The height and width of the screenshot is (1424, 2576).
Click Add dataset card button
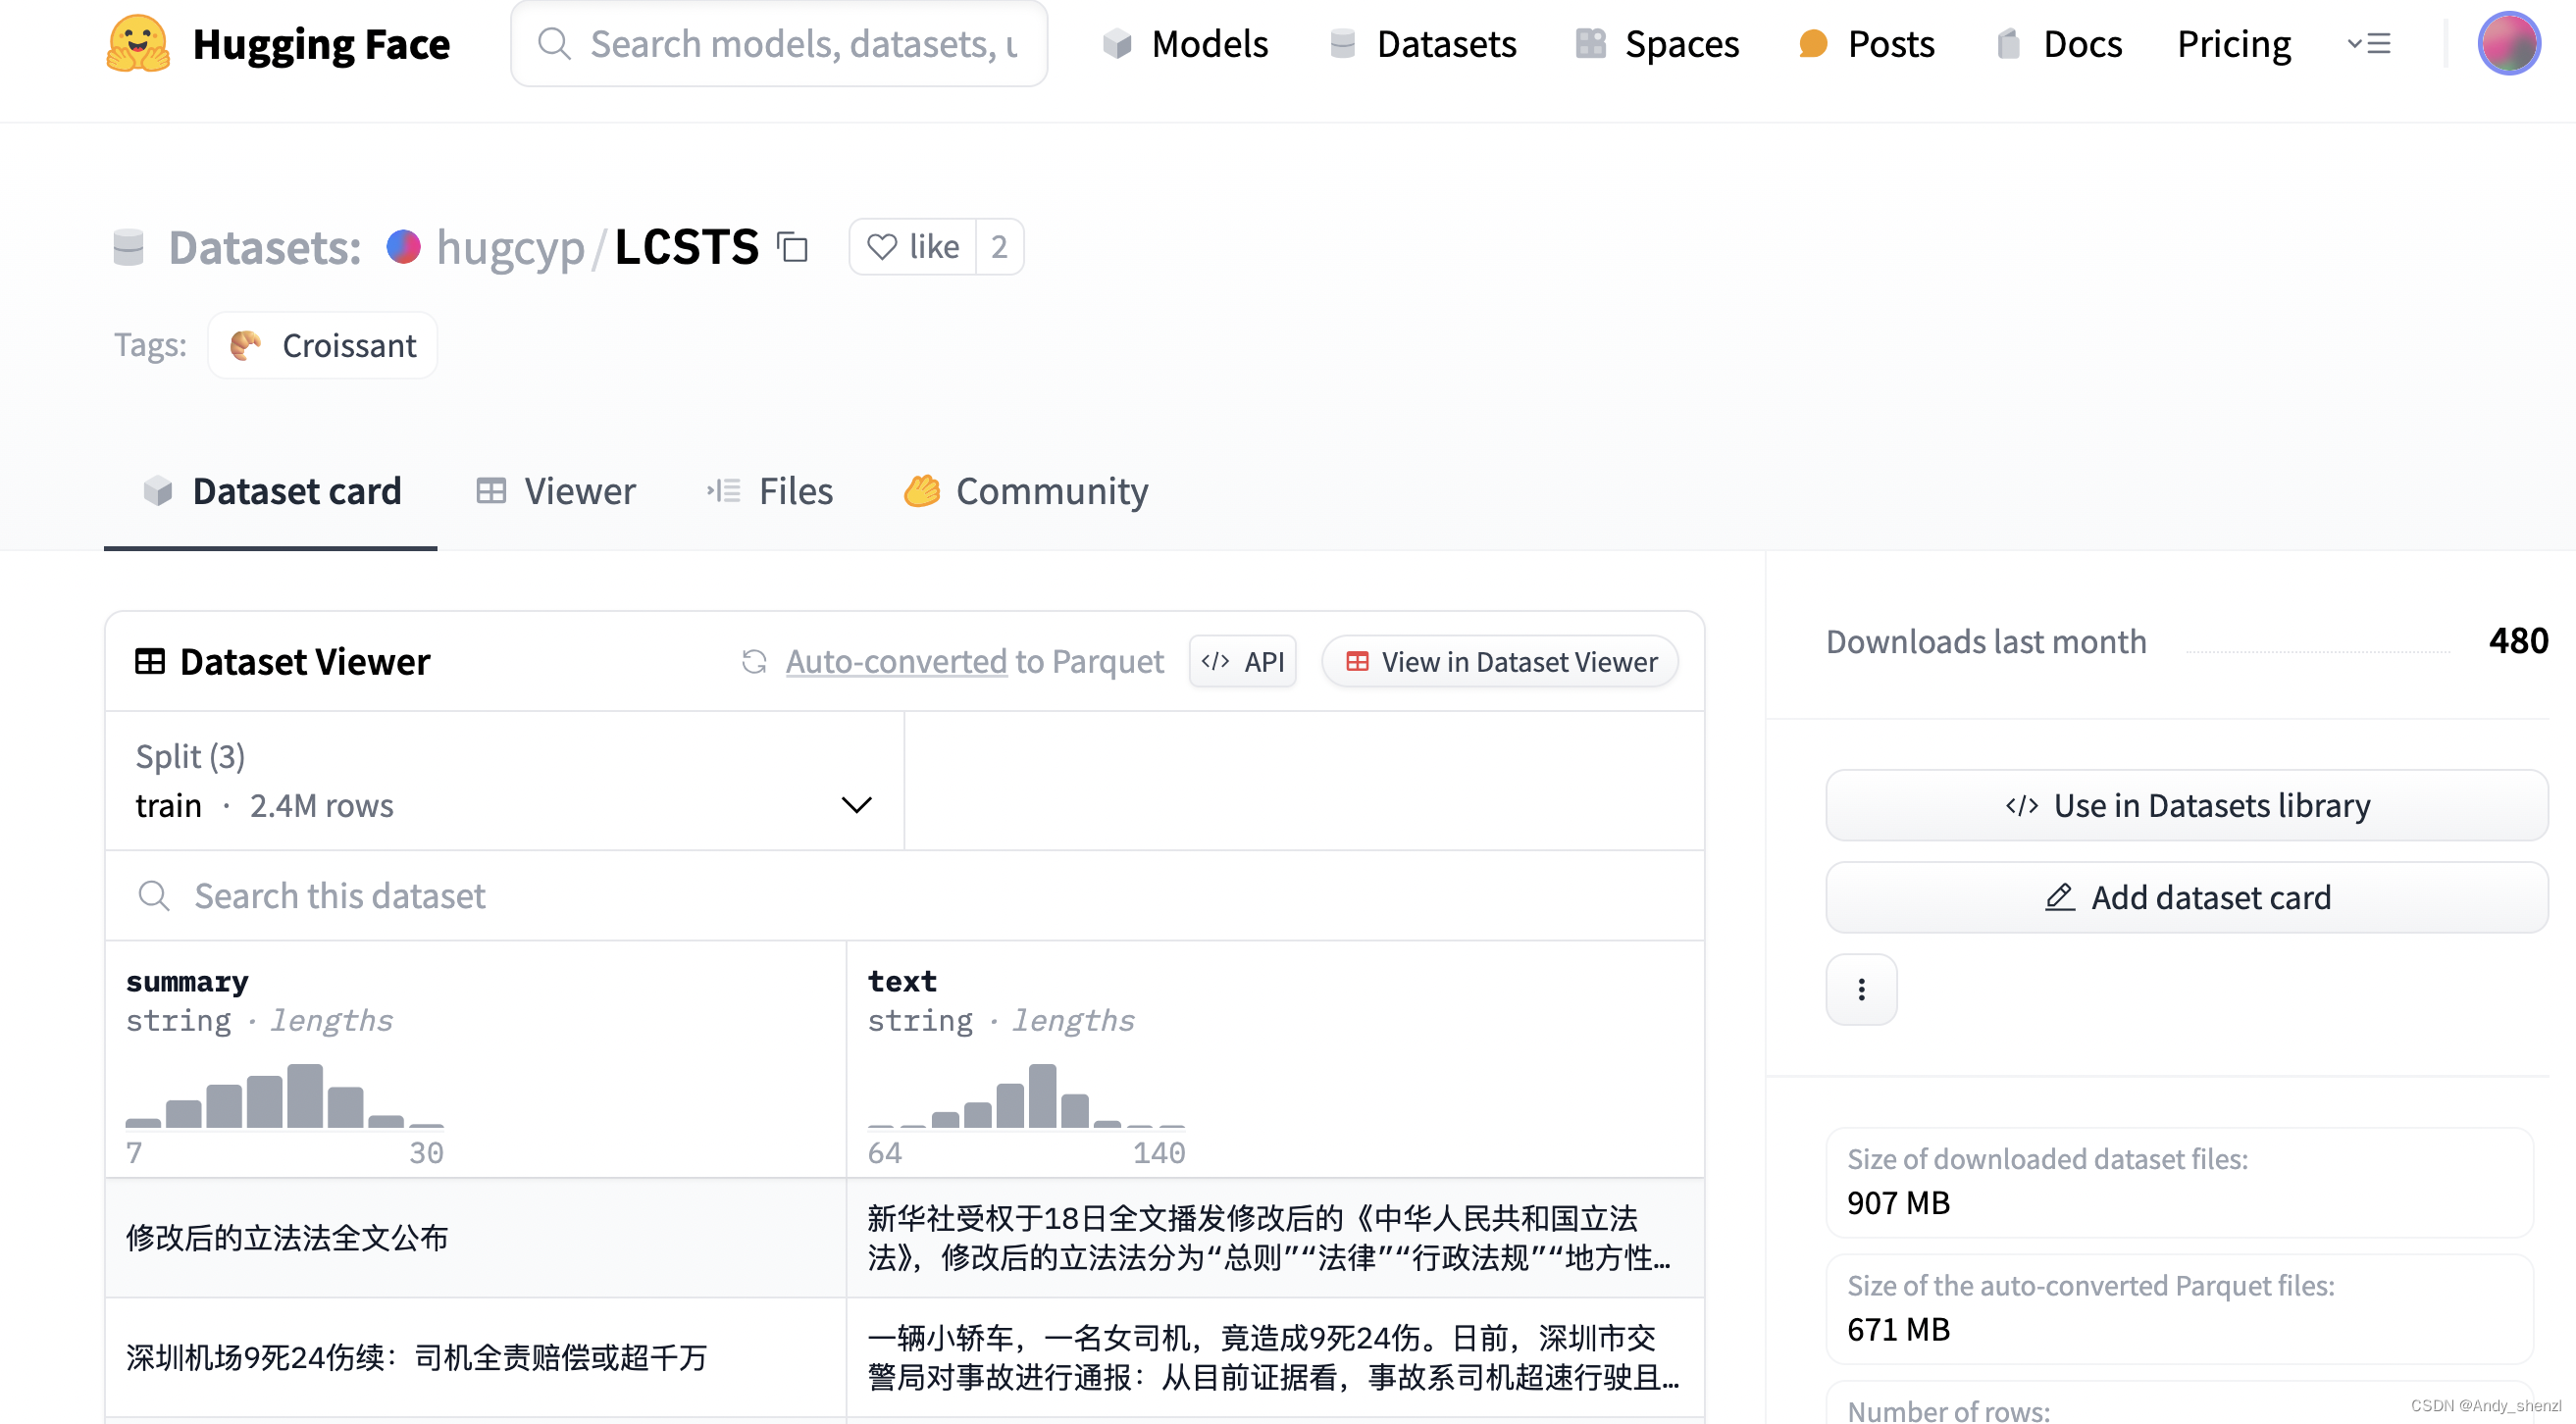2186,897
